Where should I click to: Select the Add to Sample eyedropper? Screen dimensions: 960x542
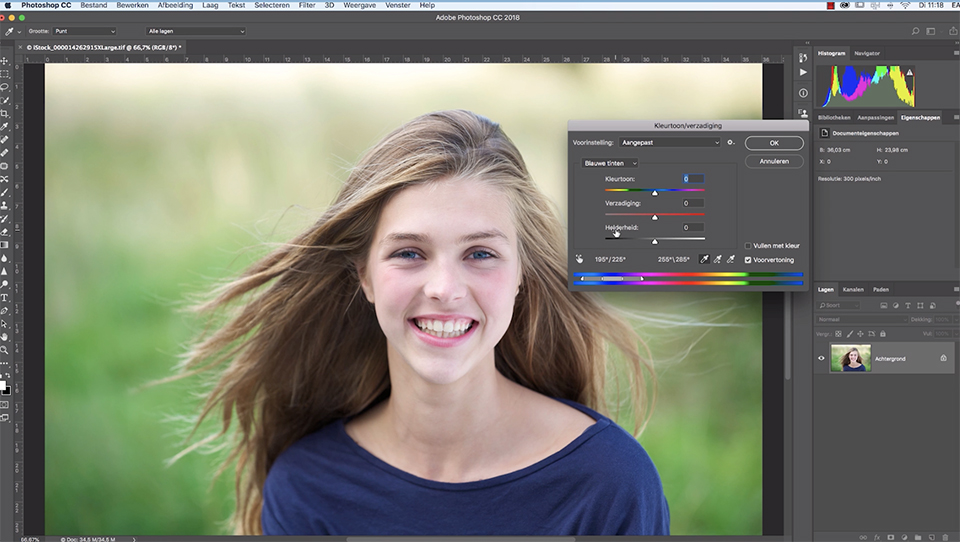718,260
